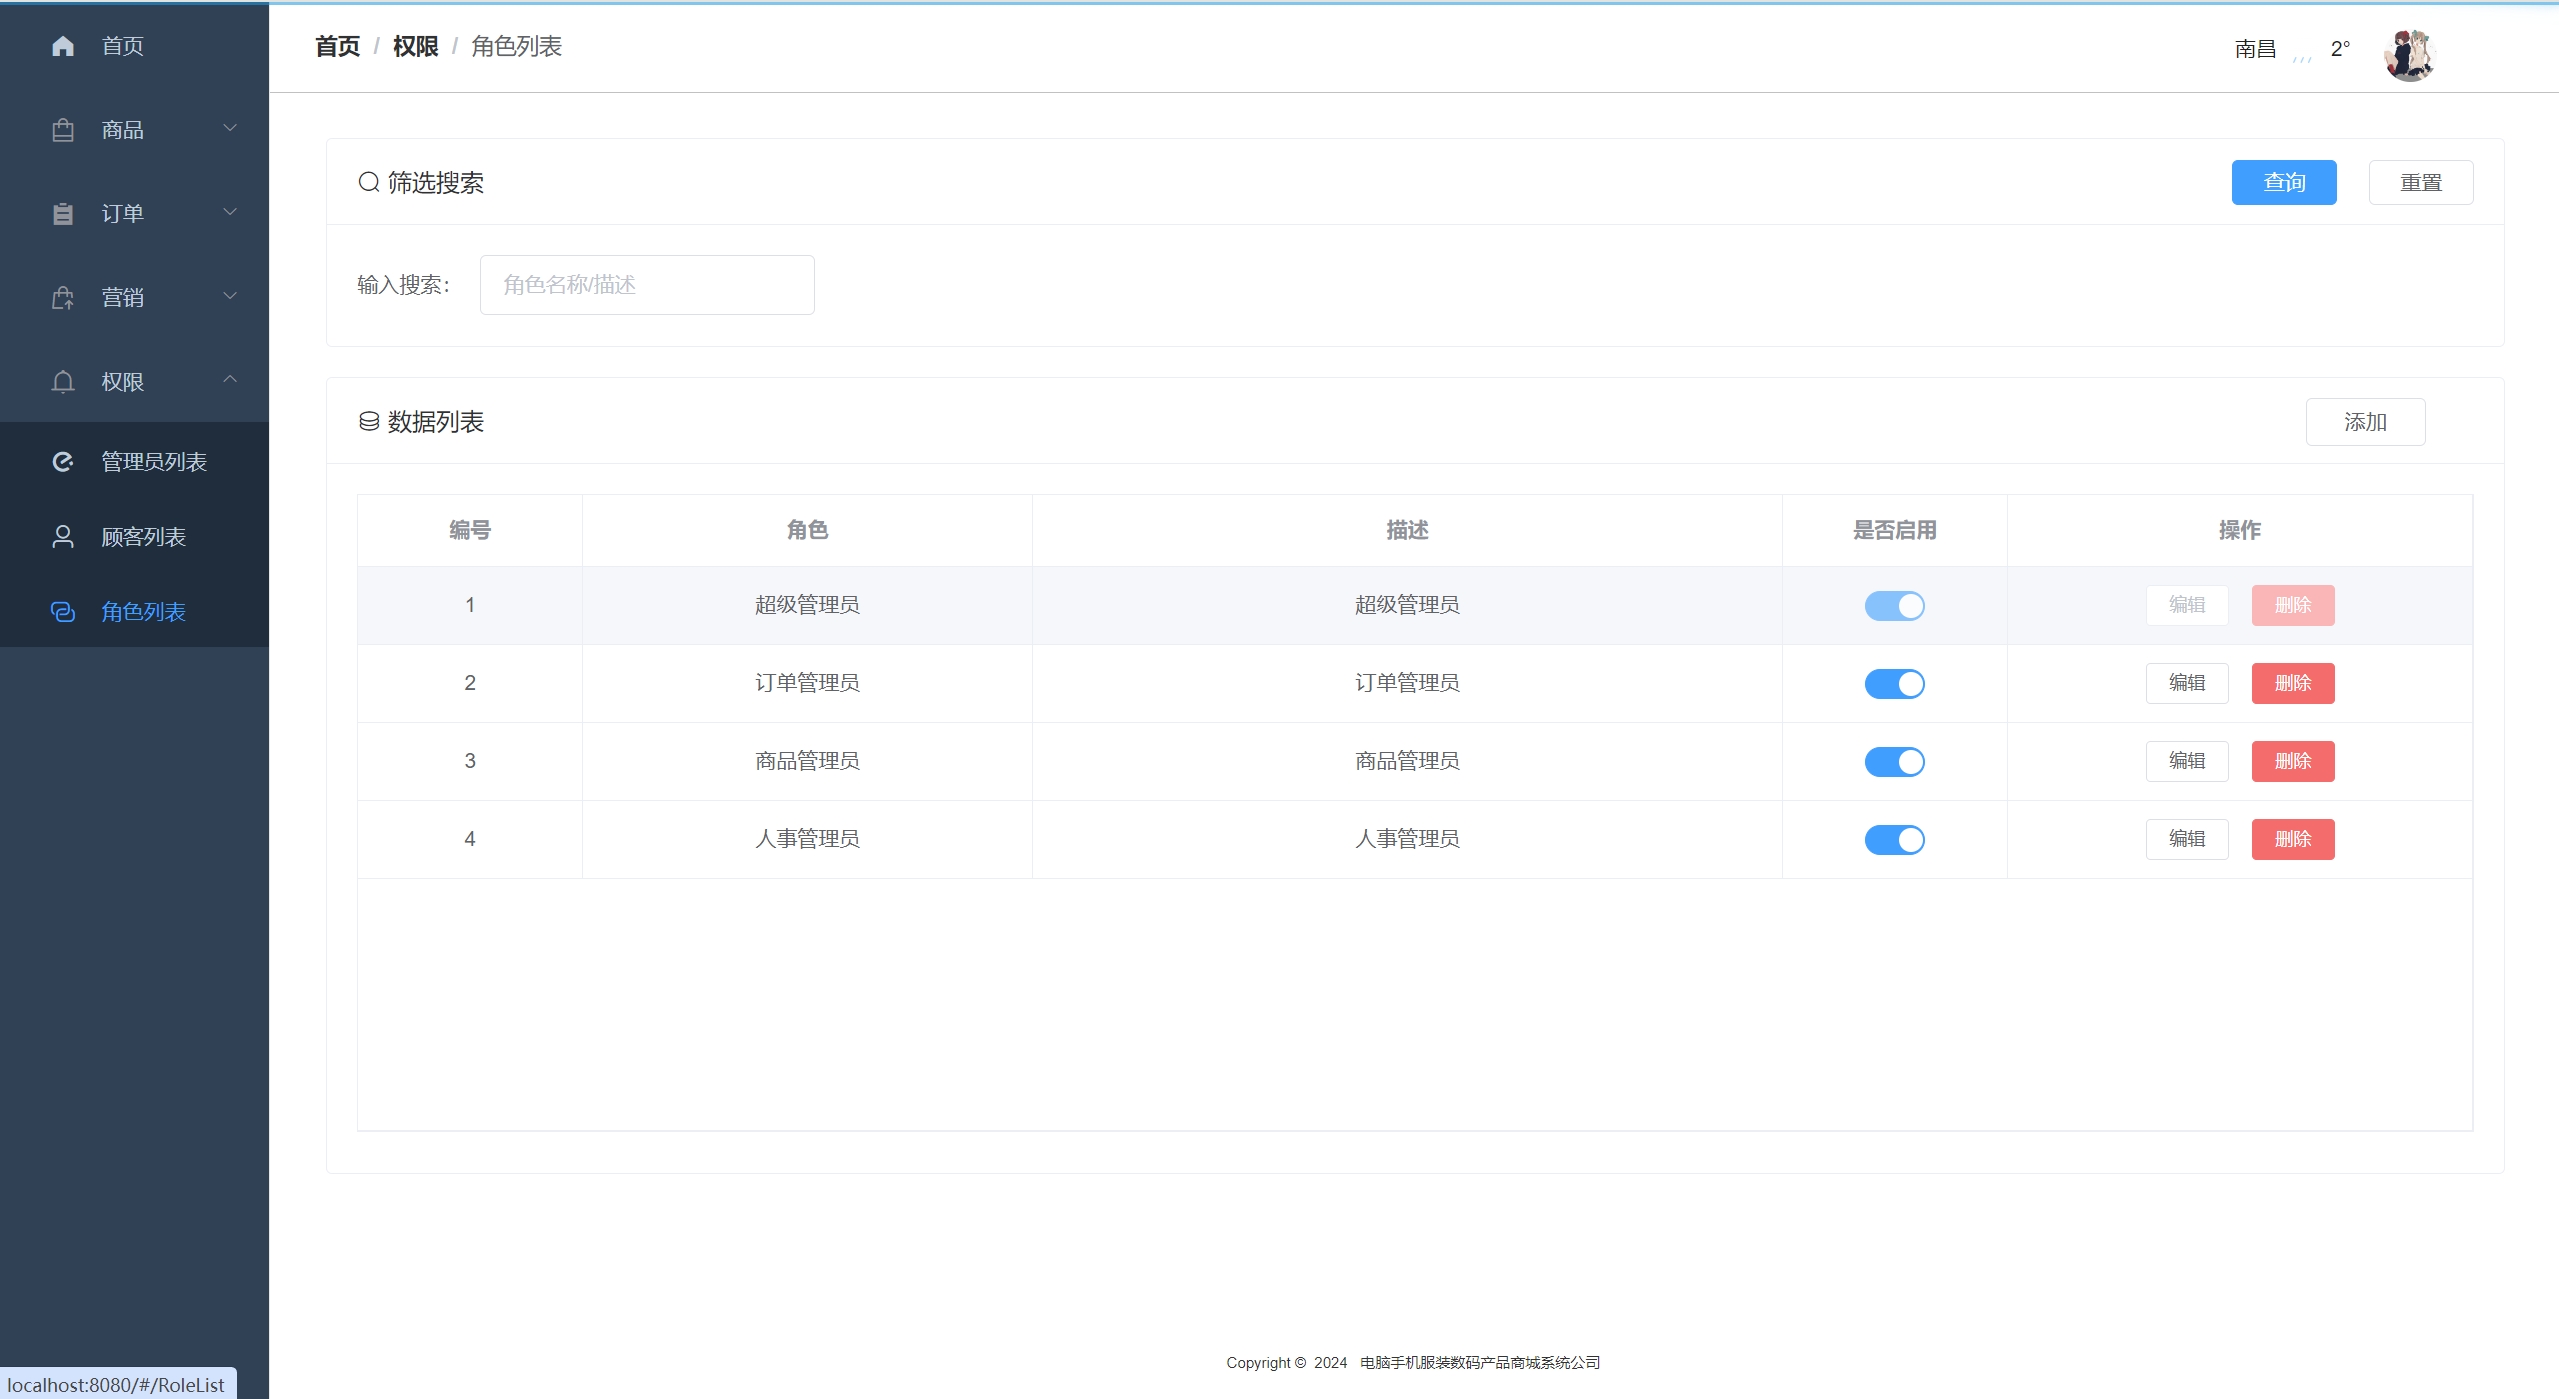Viewport: 2559px width, 1399px height.
Task: Click the 营销 marketing bag icon
Action: [x=63, y=298]
